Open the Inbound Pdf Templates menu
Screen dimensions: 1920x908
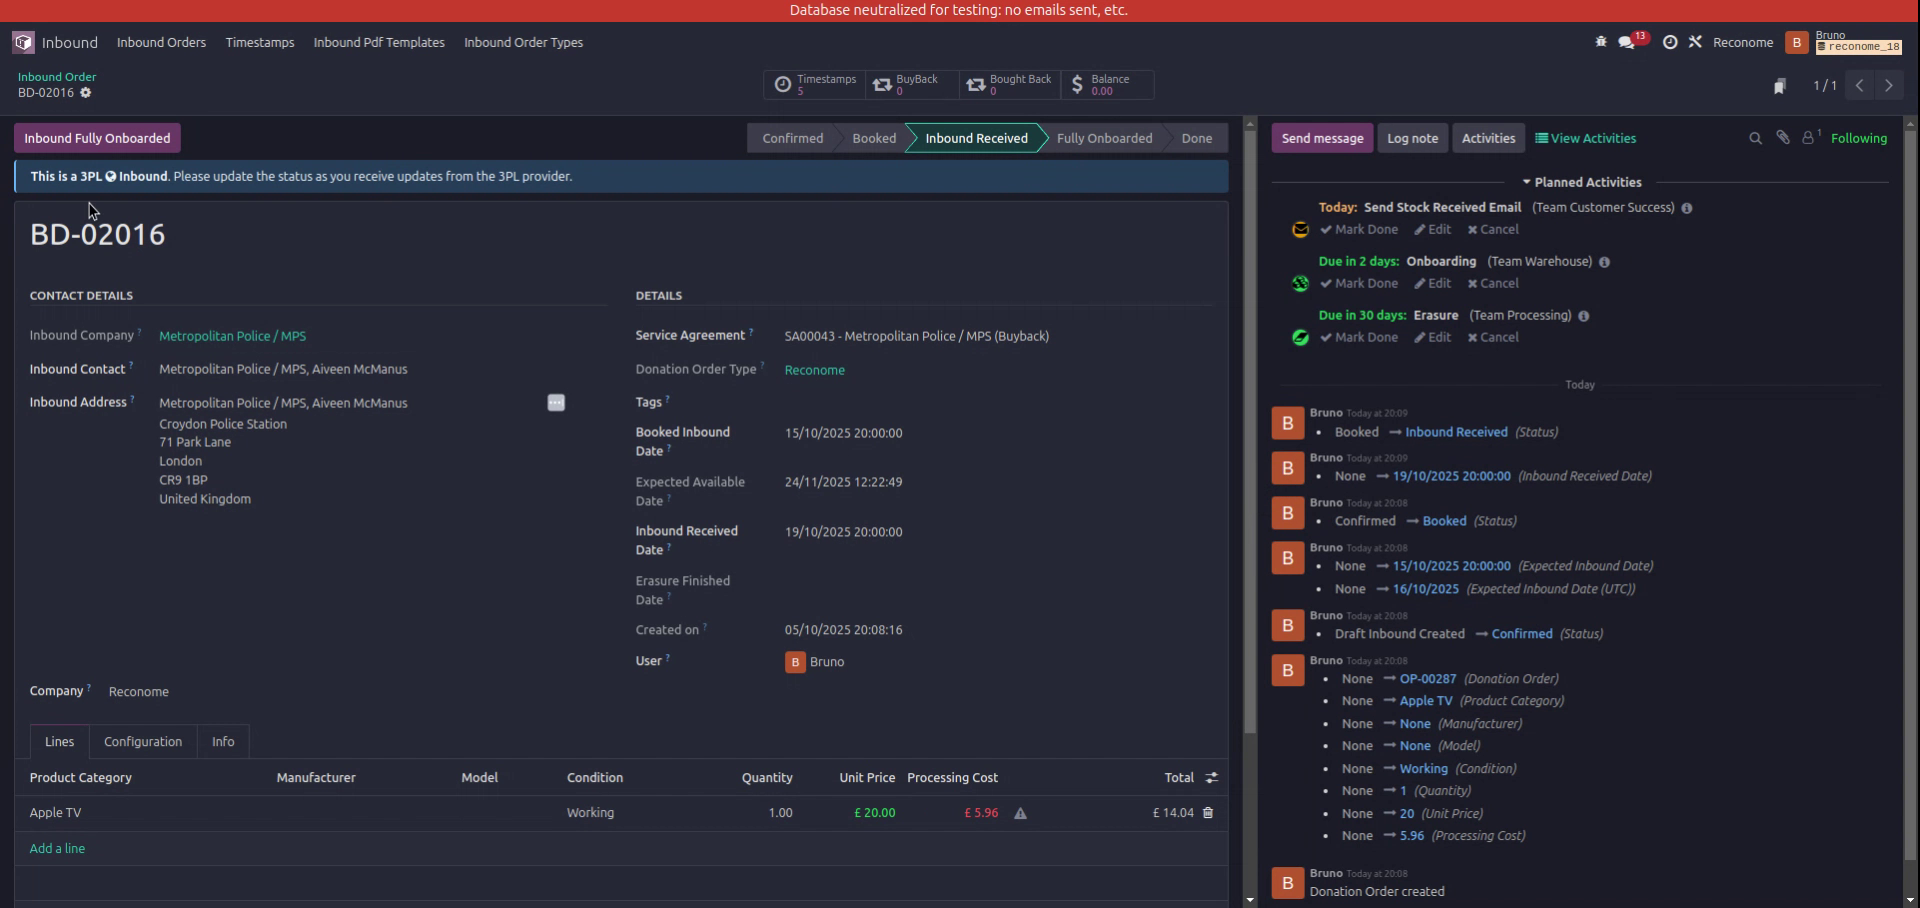tap(379, 42)
